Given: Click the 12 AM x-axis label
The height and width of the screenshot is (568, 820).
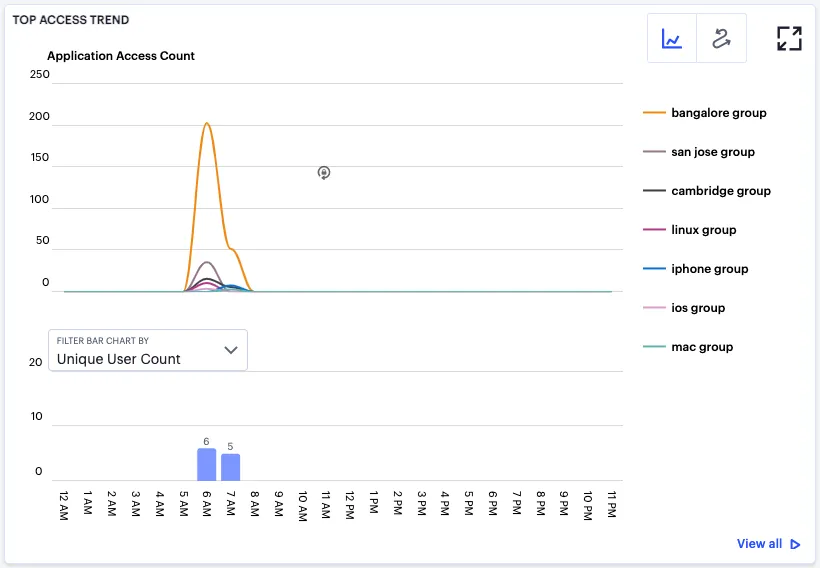Looking at the screenshot, I should [63, 506].
